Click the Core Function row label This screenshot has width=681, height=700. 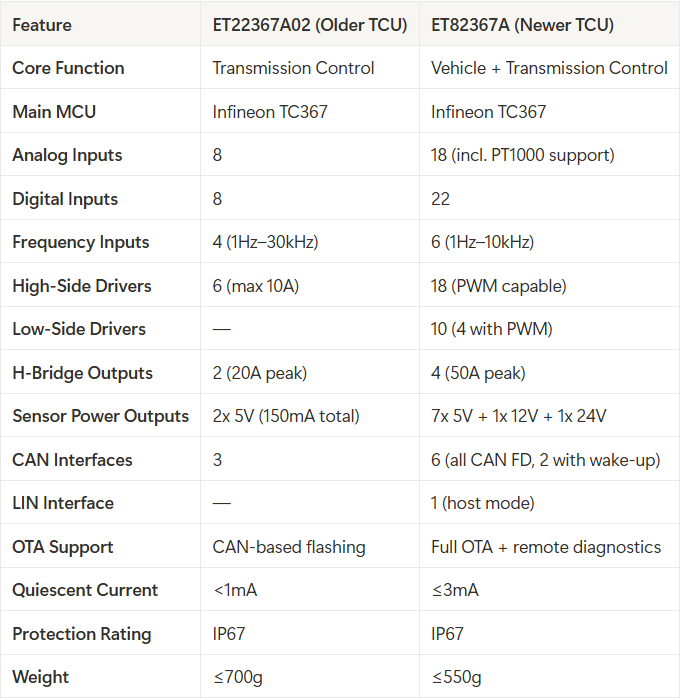68,68
